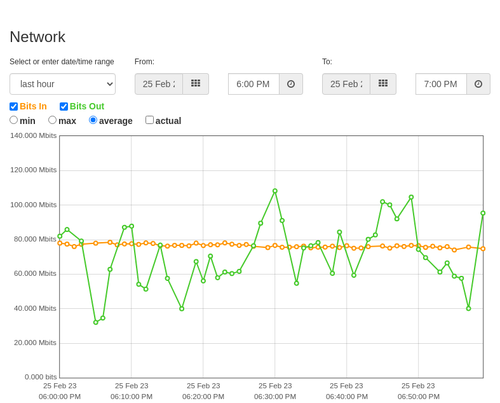The width and height of the screenshot is (500, 403).
Task: Uncheck the Bits In checkbox
Action: coord(14,106)
